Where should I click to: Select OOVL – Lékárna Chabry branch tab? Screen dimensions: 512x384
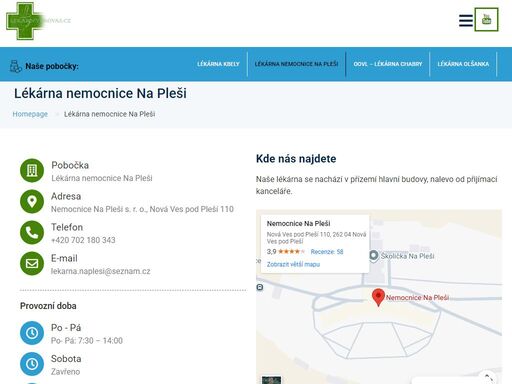tap(388, 64)
